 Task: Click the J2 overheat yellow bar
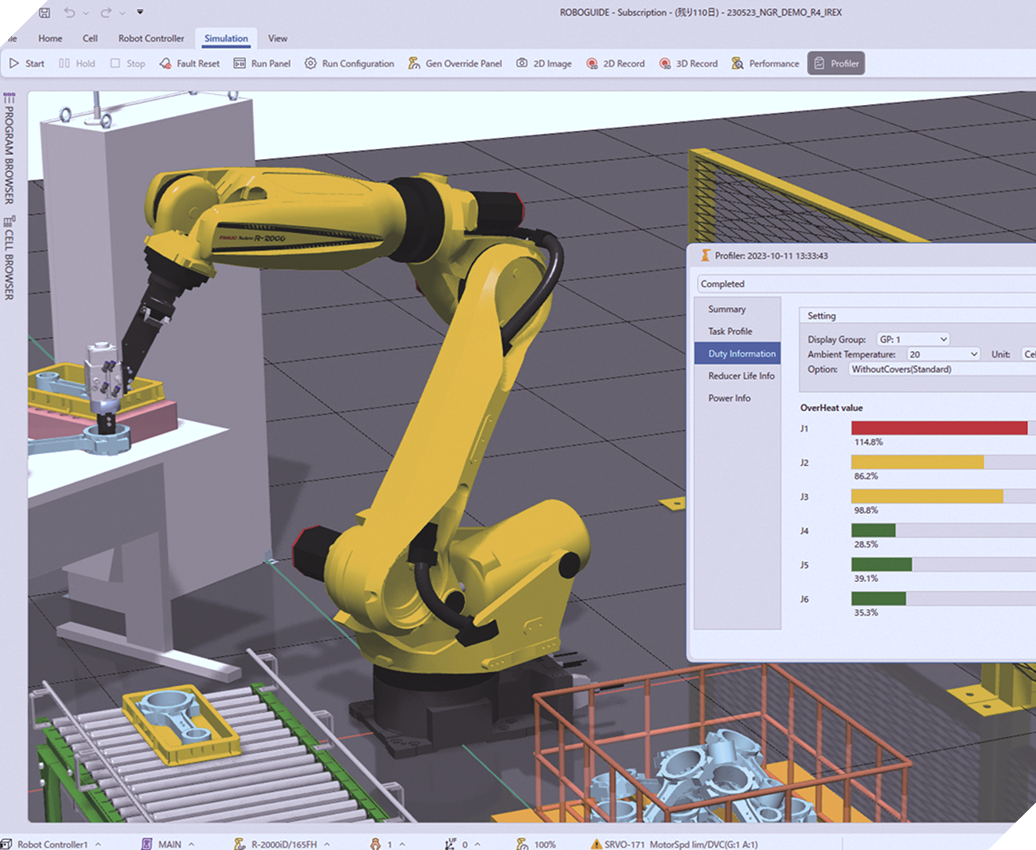coord(917,463)
